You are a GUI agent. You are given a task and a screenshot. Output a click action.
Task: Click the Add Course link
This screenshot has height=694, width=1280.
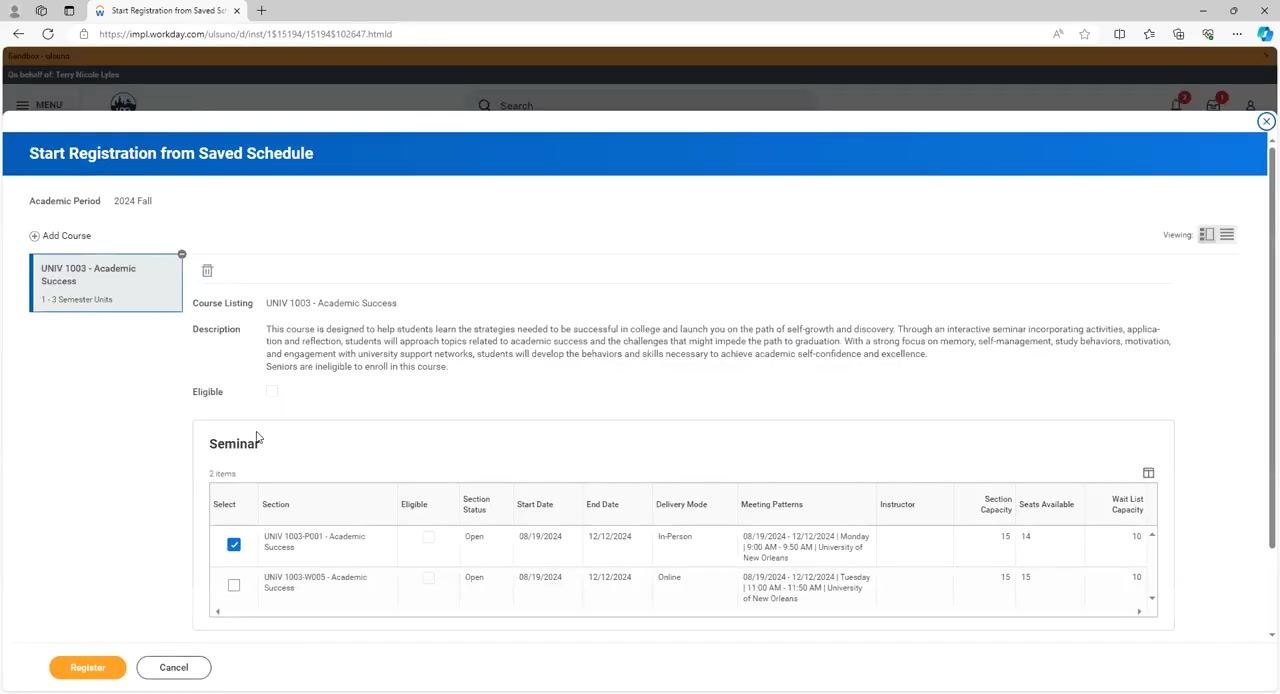click(67, 236)
